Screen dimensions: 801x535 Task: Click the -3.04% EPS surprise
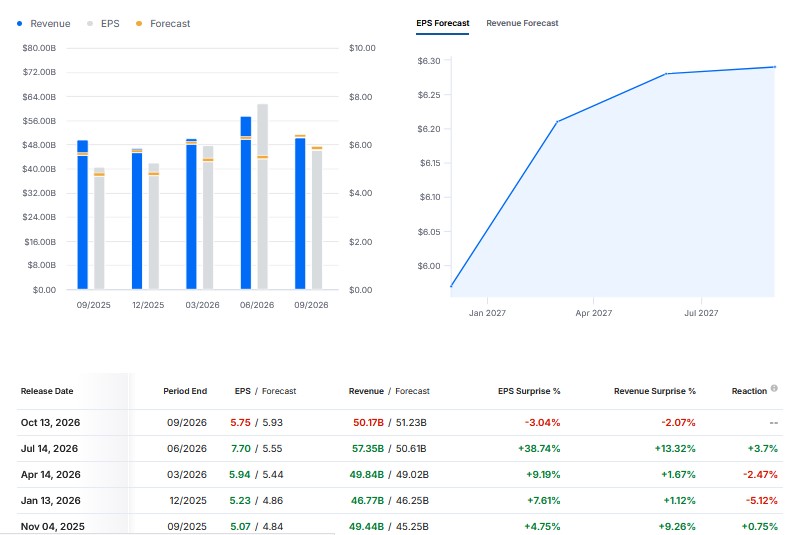point(543,423)
